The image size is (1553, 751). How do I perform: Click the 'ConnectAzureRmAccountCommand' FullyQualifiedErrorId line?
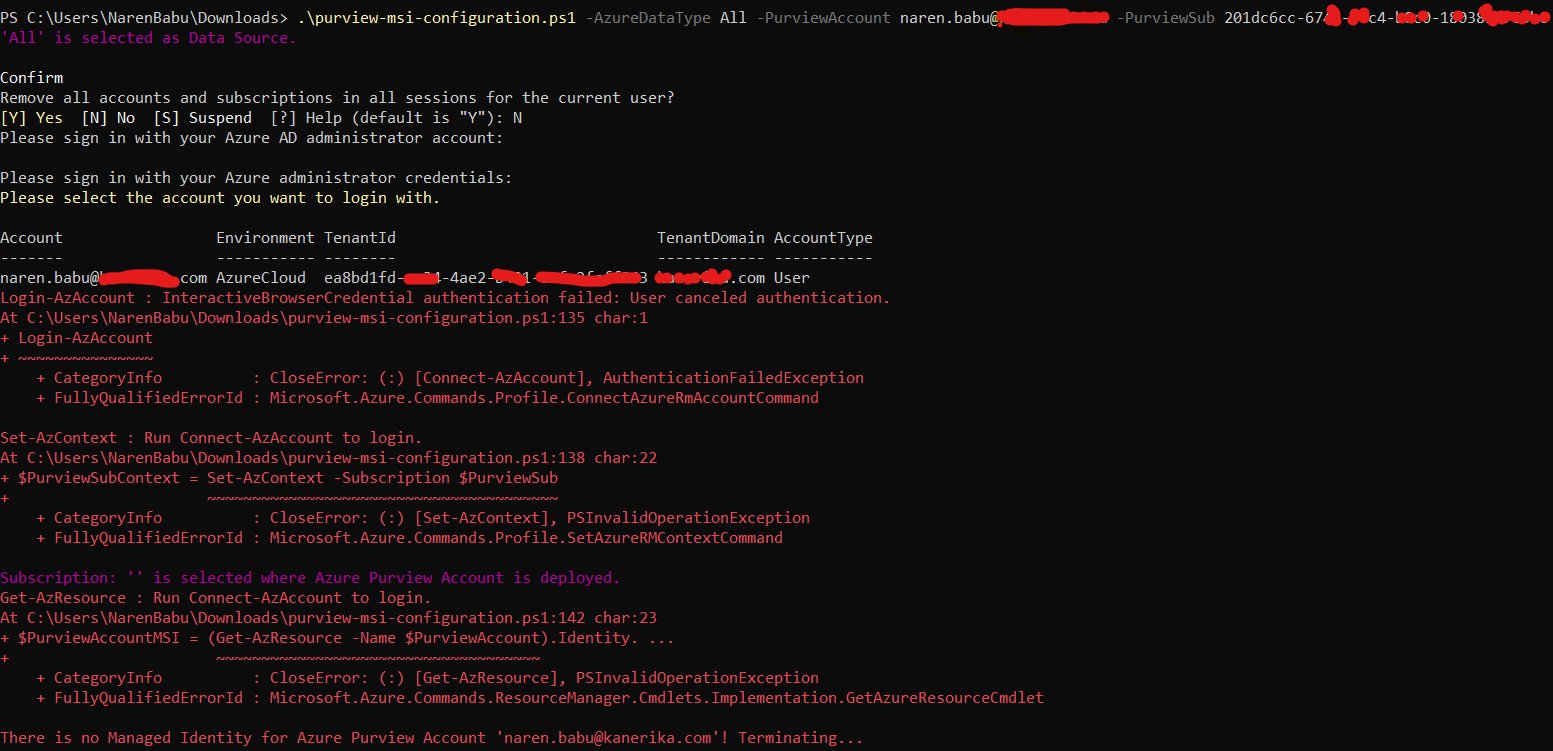tap(428, 398)
